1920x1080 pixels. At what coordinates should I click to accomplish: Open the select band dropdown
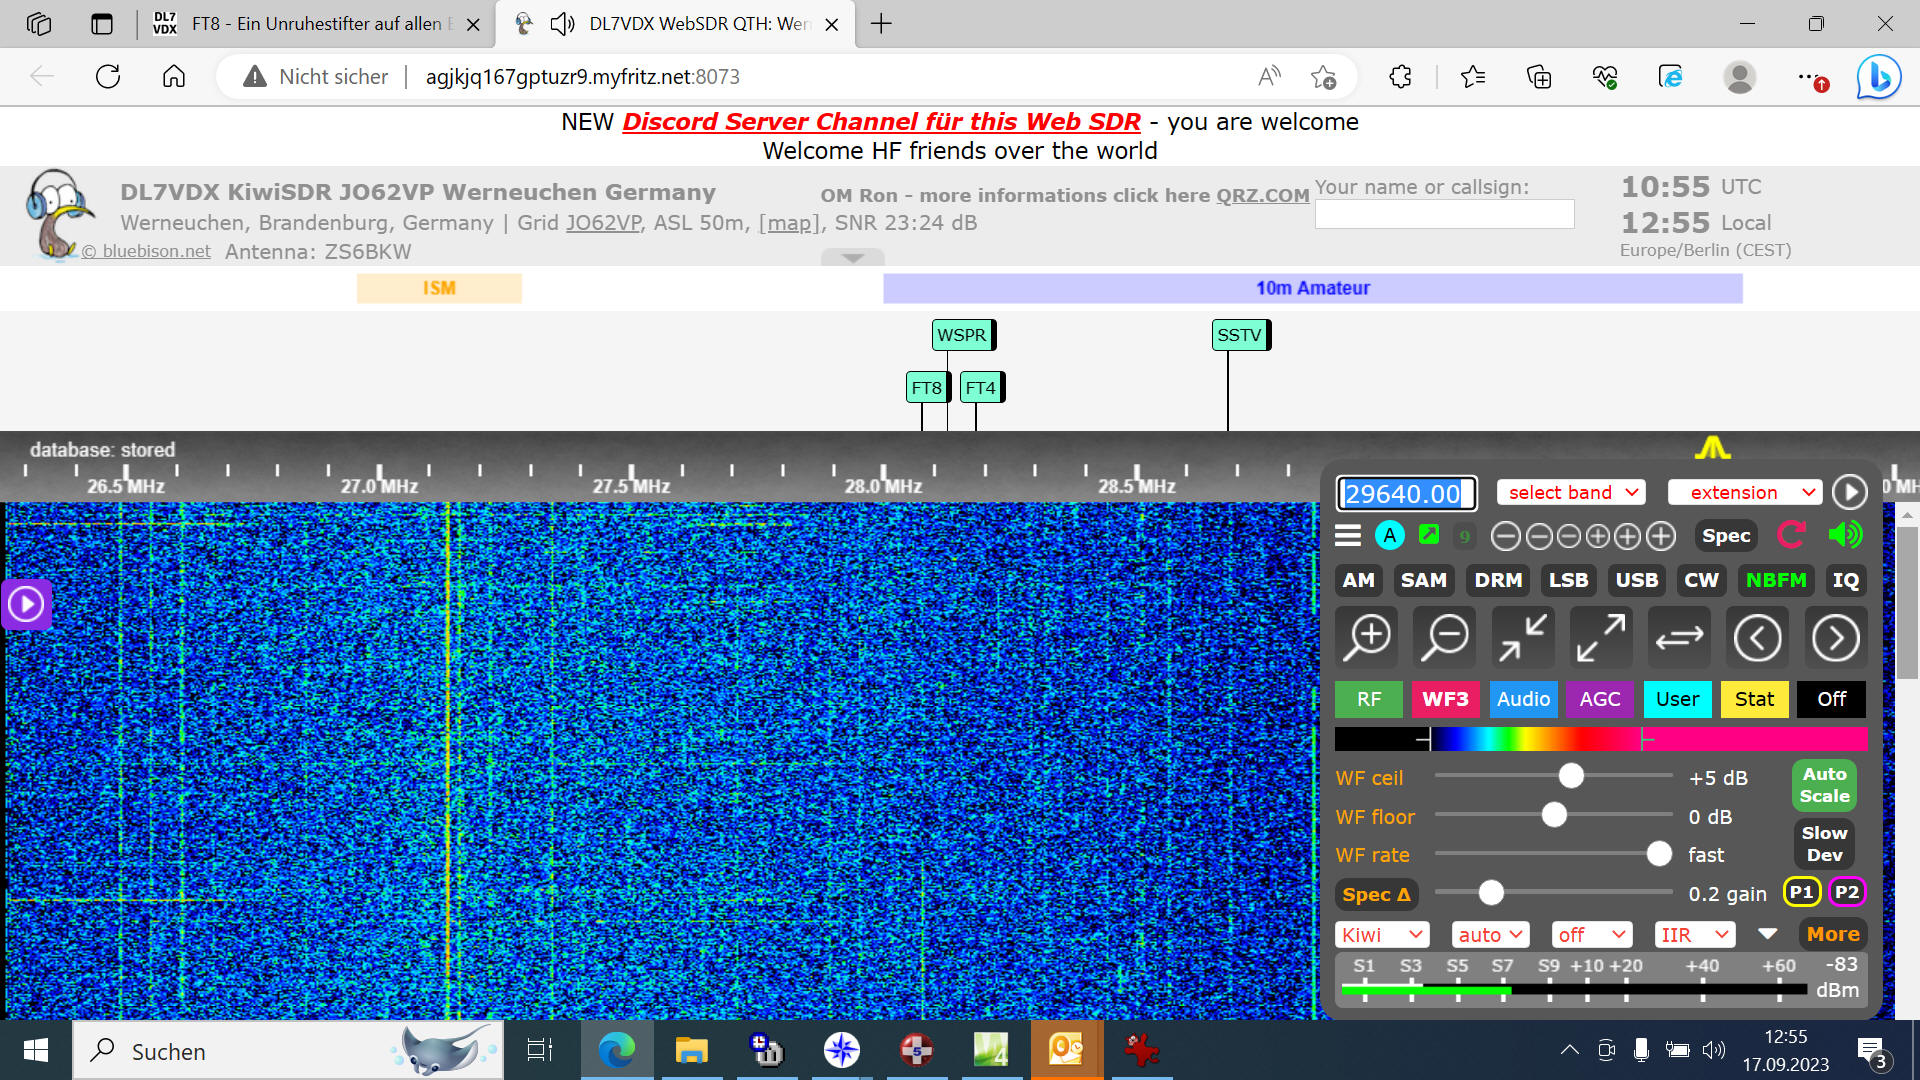(1572, 492)
